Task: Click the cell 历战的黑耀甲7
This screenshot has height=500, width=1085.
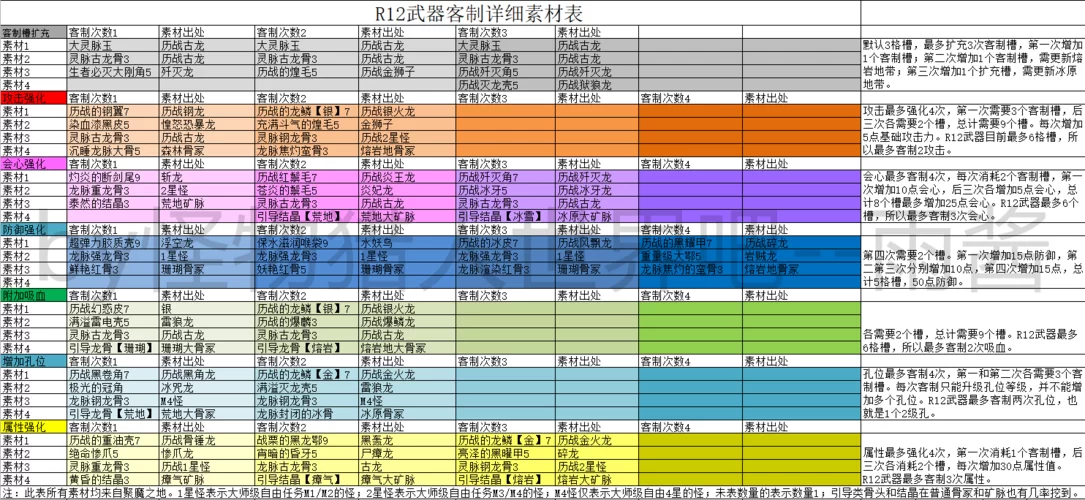Action: 690,243
